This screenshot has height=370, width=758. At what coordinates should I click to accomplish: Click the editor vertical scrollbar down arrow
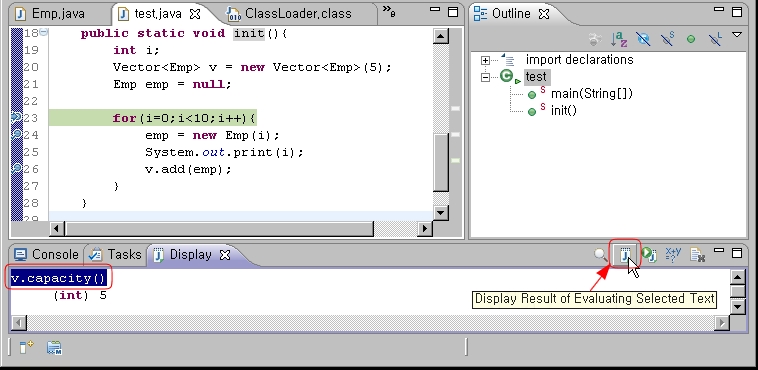click(440, 212)
